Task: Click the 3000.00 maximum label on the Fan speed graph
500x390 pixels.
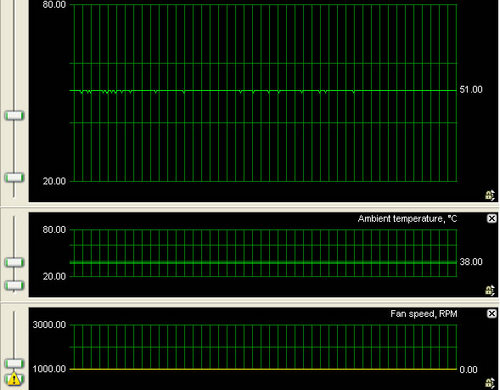Action: [x=49, y=325]
